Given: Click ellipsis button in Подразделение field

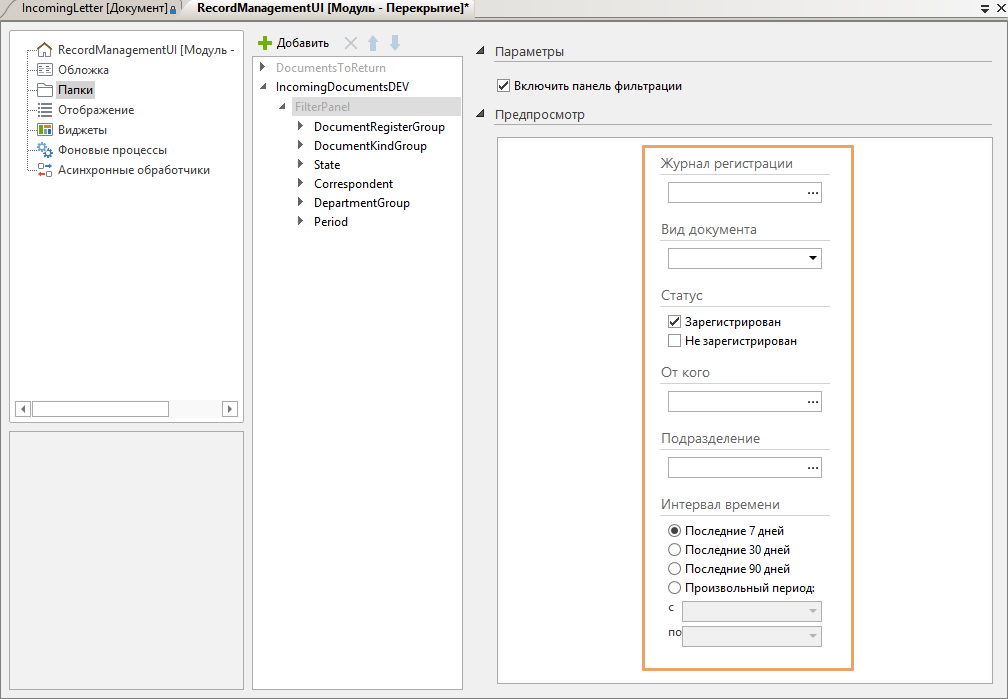Looking at the screenshot, I should pyautogui.click(x=812, y=467).
